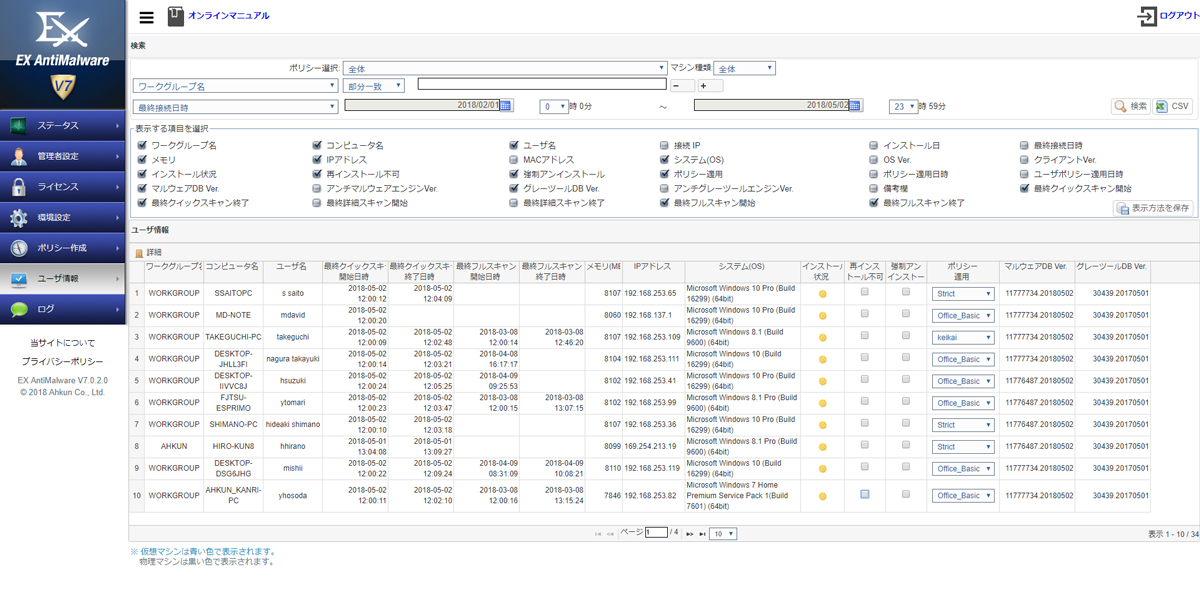Image resolution: width=1200 pixels, height=591 pixels.
Task: Remove search condition with minus button
Action: [x=682, y=86]
